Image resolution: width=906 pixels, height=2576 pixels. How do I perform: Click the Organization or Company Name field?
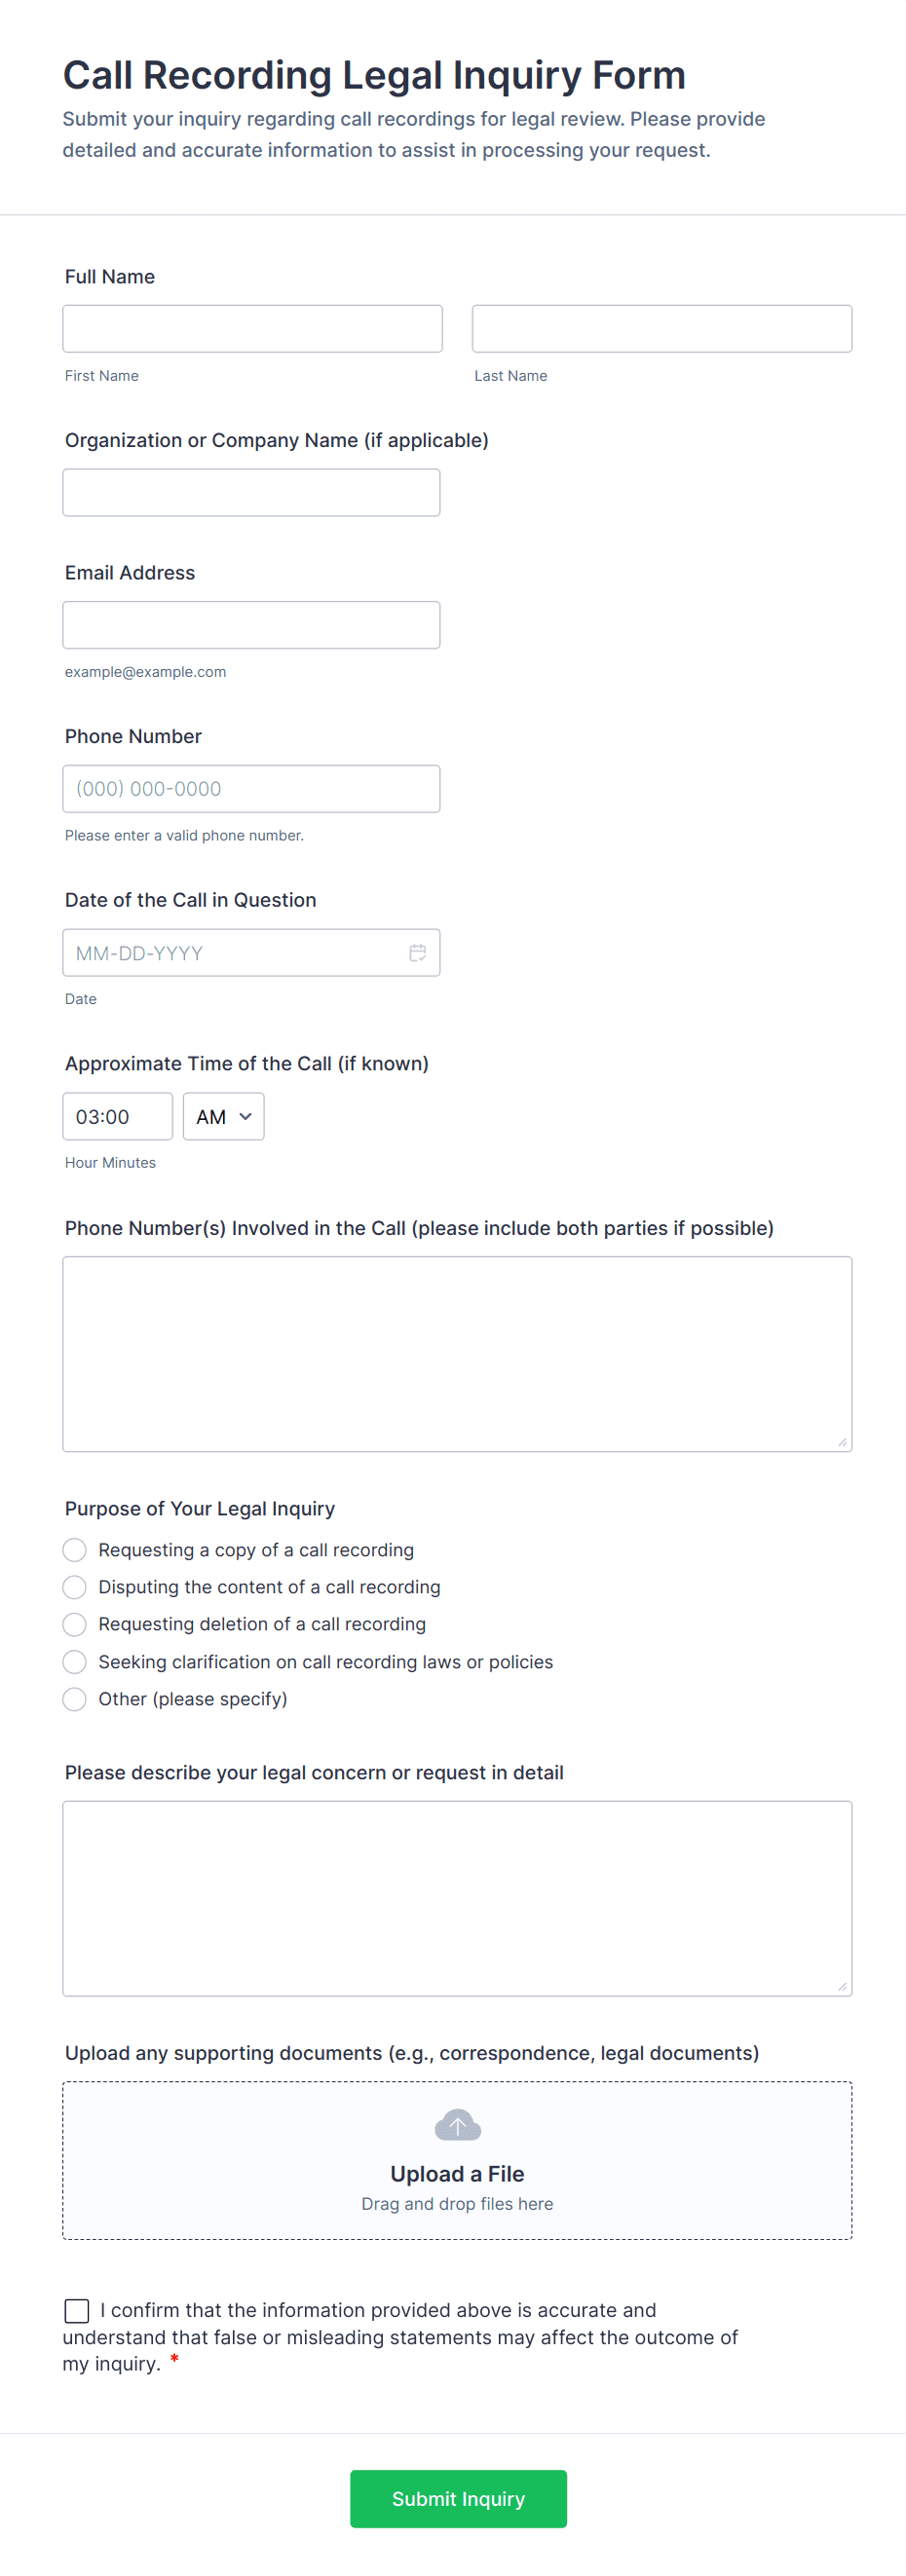coord(251,493)
